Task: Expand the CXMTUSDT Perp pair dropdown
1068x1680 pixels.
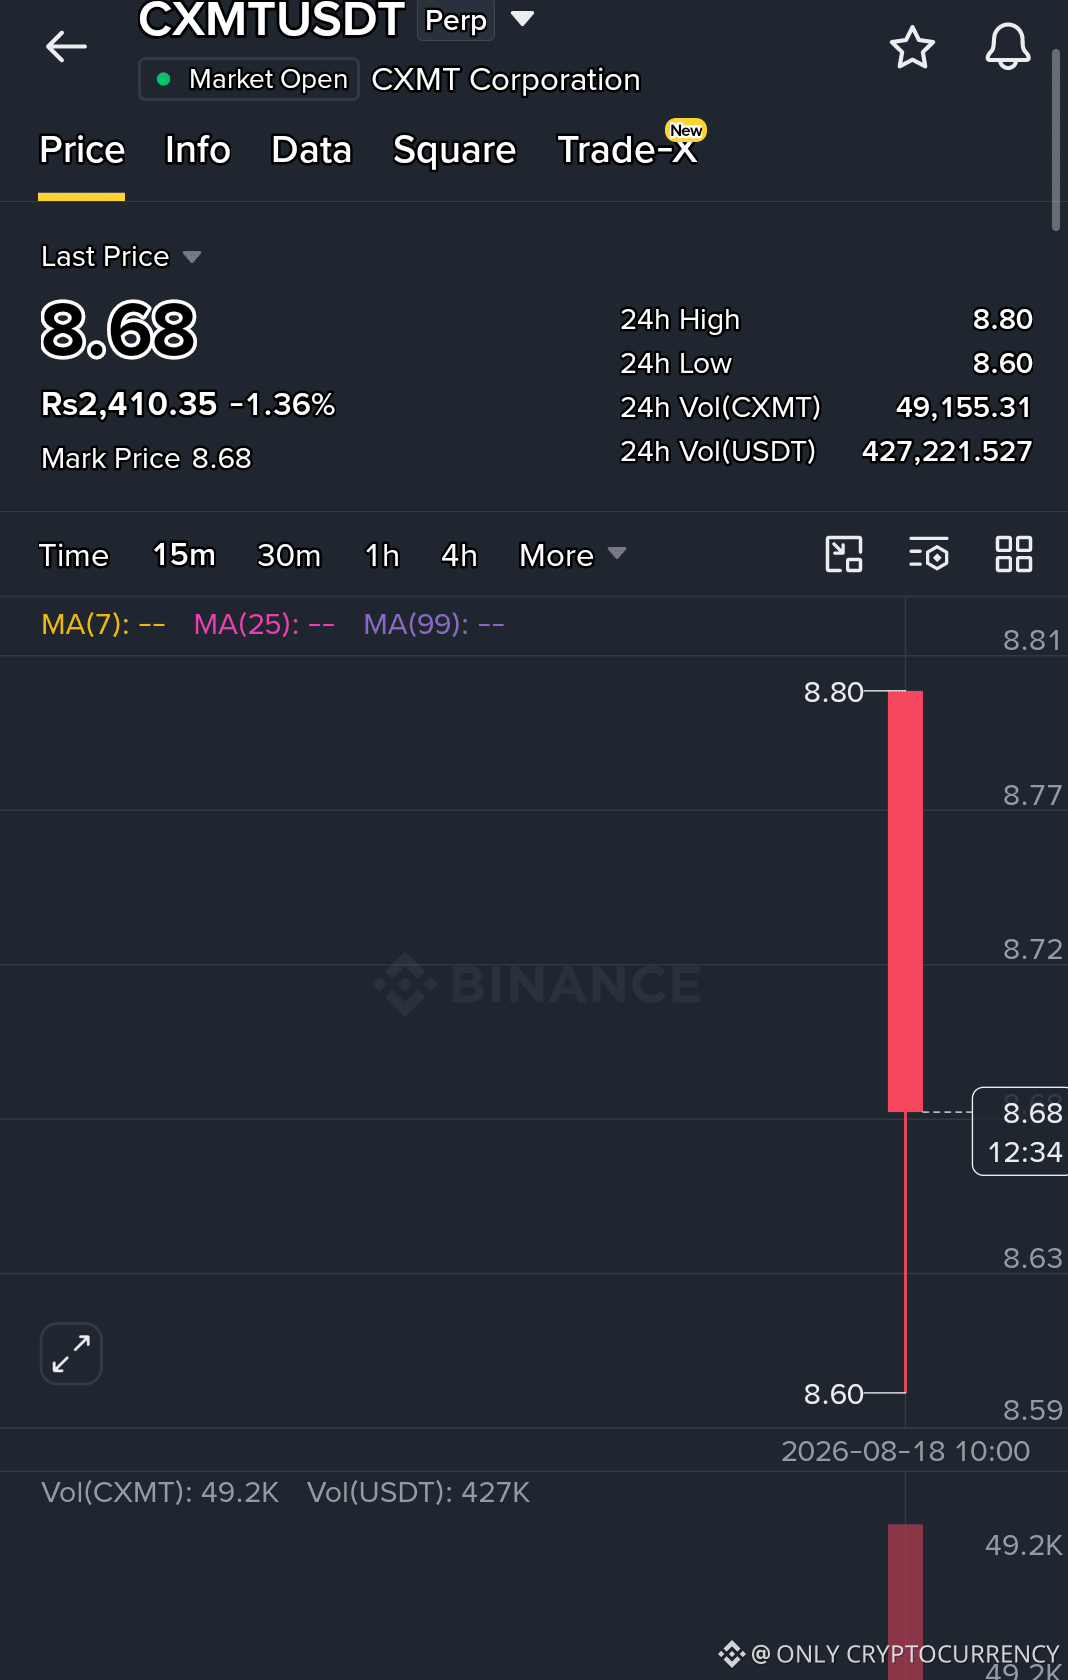Action: click(522, 18)
